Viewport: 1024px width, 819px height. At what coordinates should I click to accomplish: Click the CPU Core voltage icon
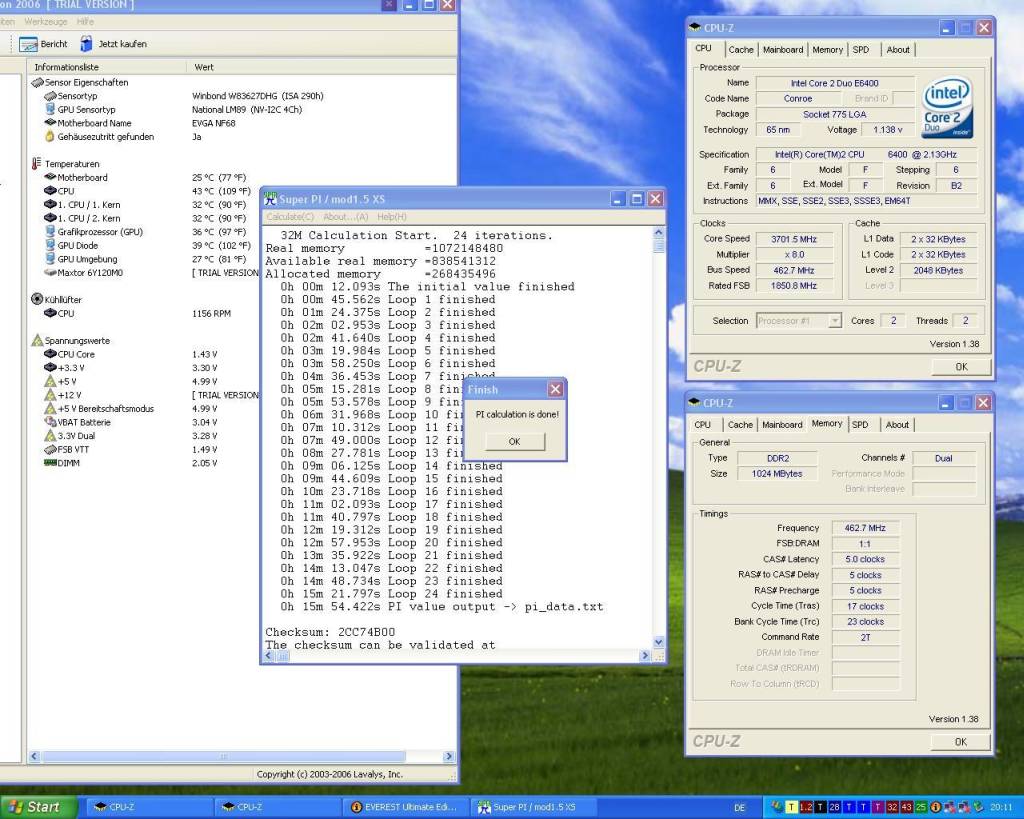click(50, 354)
